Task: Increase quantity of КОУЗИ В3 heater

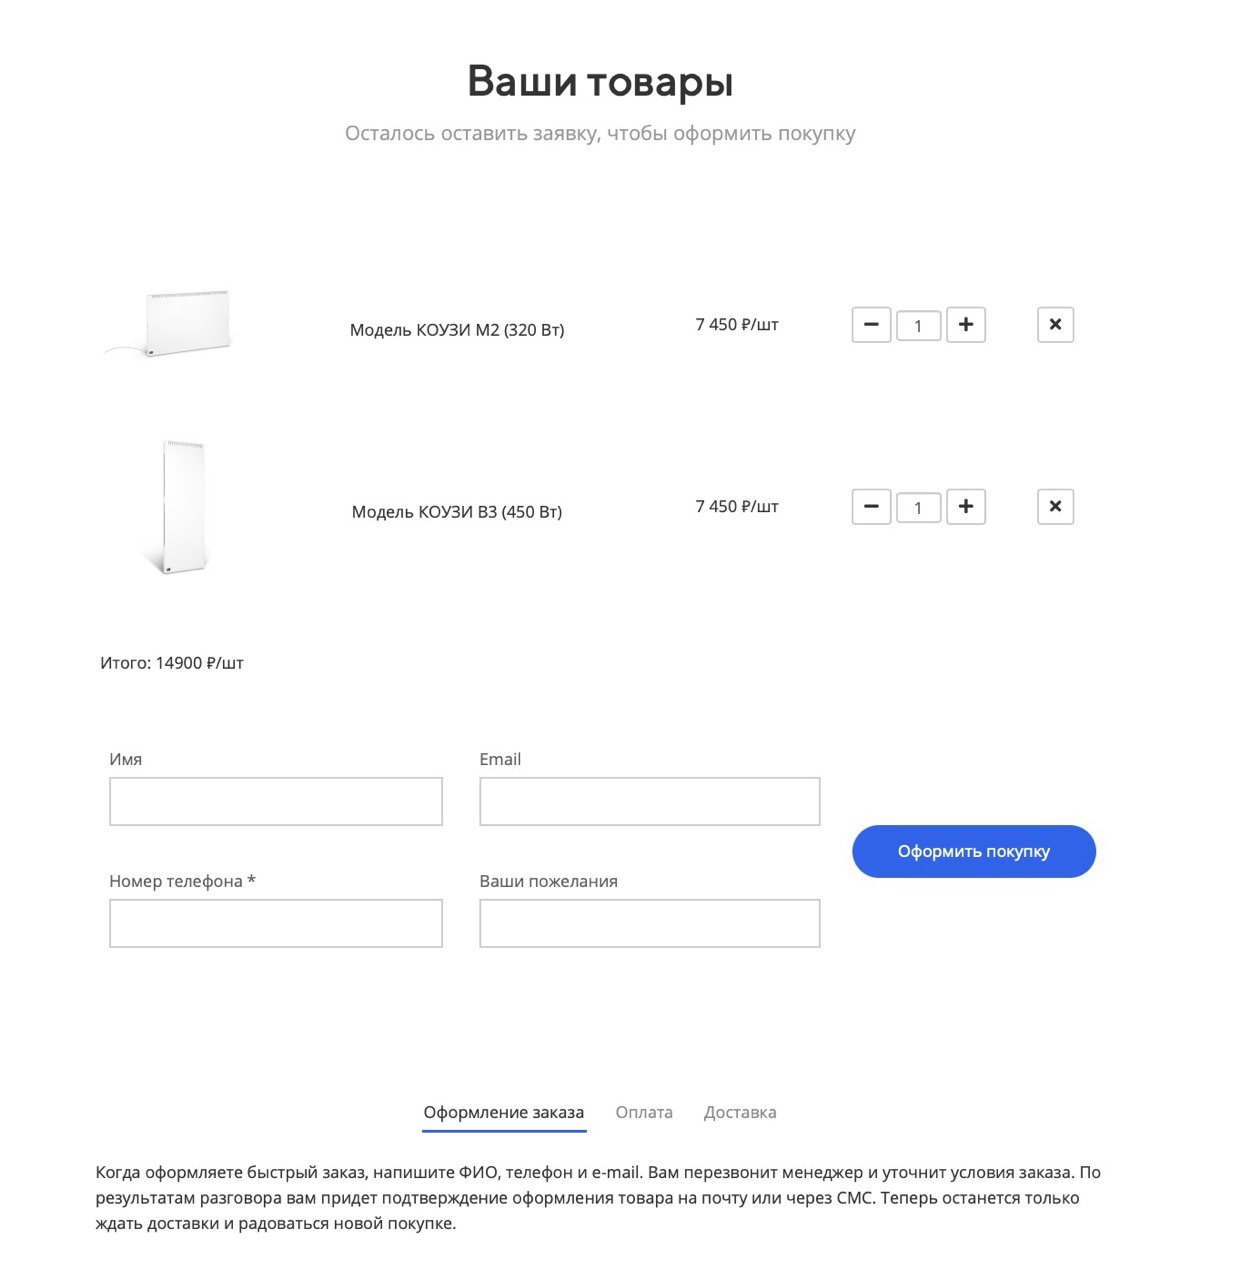Action: tap(966, 507)
